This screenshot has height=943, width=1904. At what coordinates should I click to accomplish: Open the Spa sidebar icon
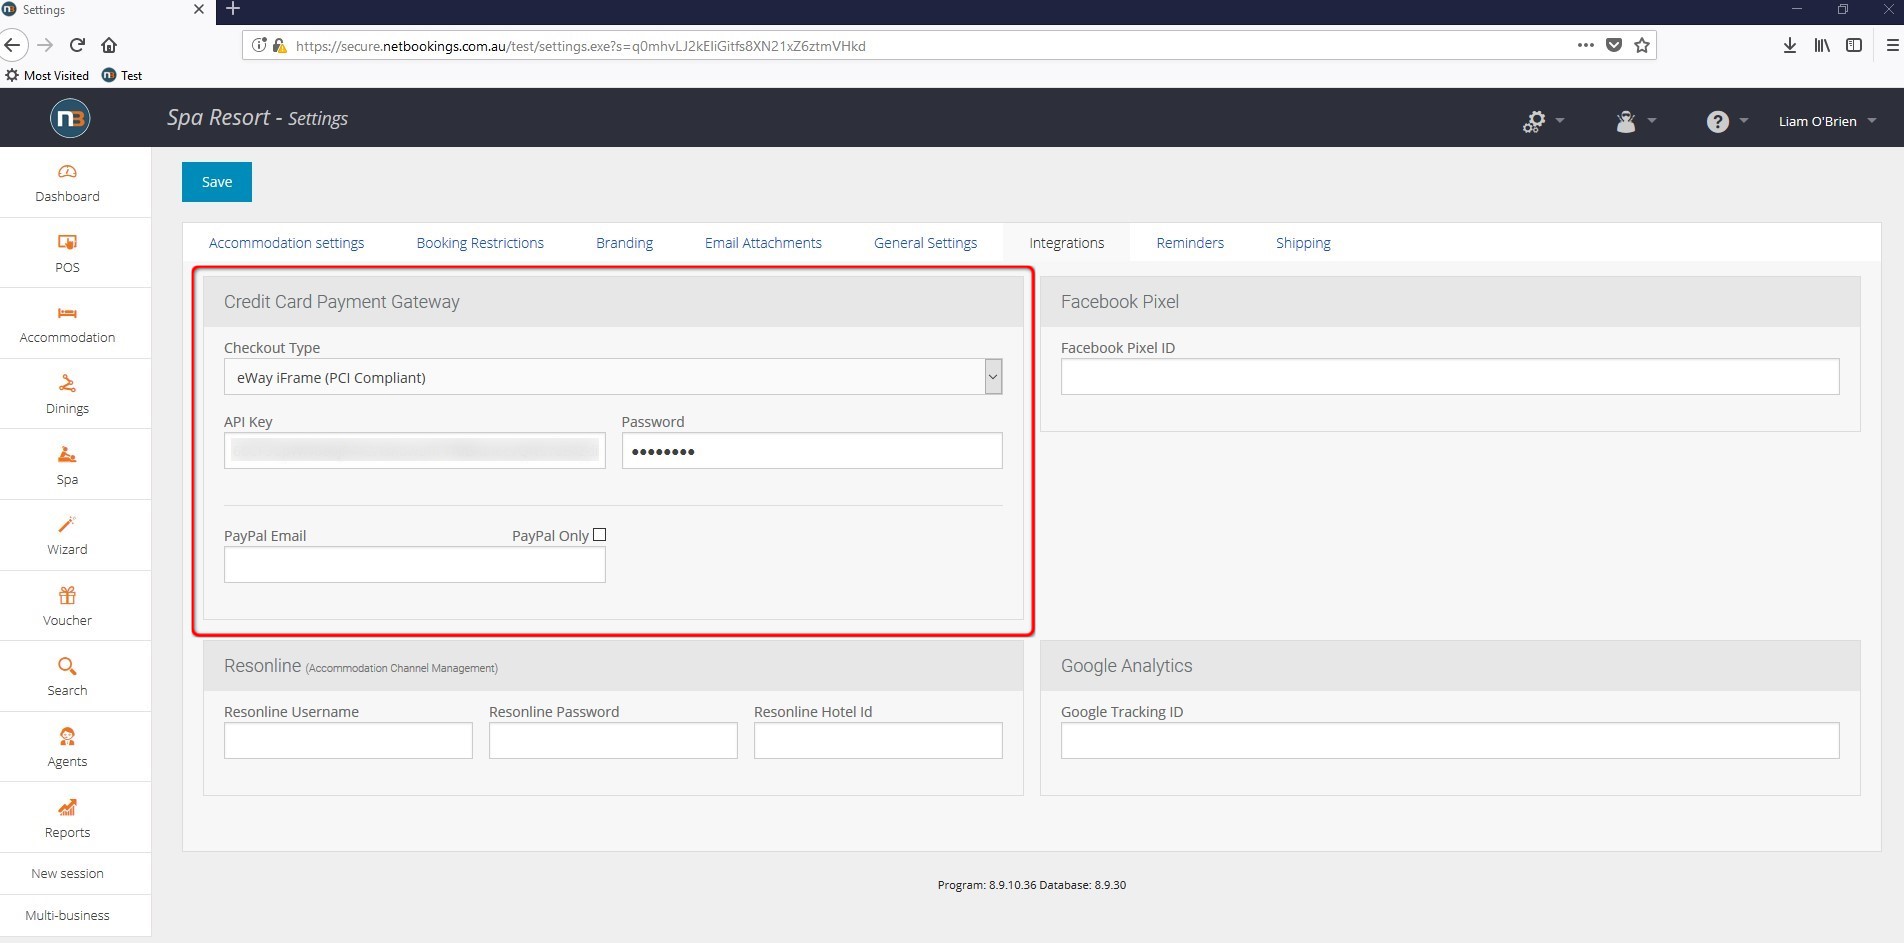67,454
